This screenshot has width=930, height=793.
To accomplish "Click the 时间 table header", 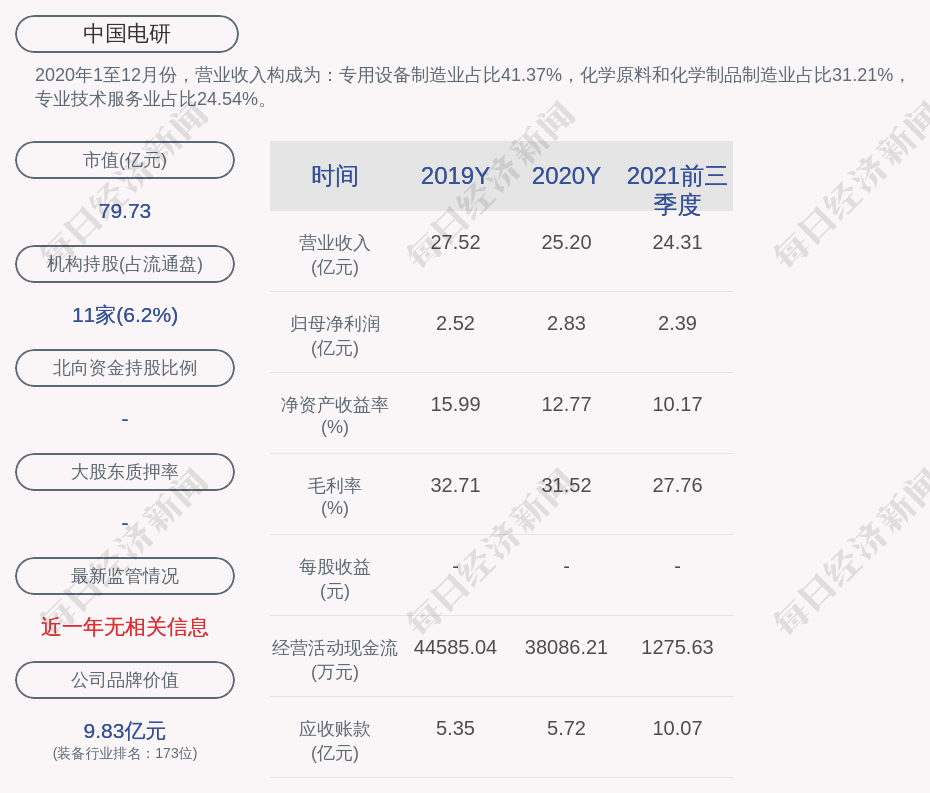I will [x=335, y=176].
